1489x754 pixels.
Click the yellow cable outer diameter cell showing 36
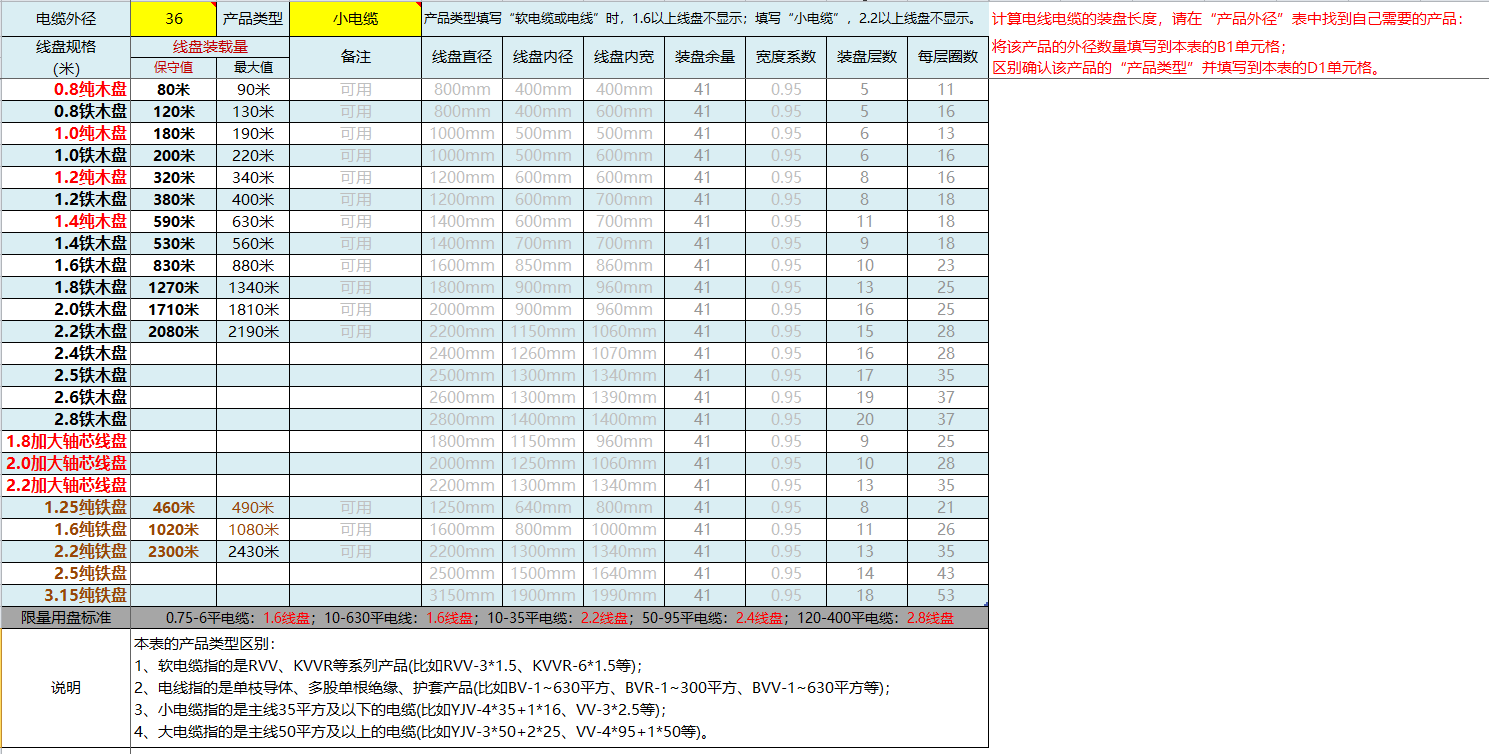pos(174,18)
